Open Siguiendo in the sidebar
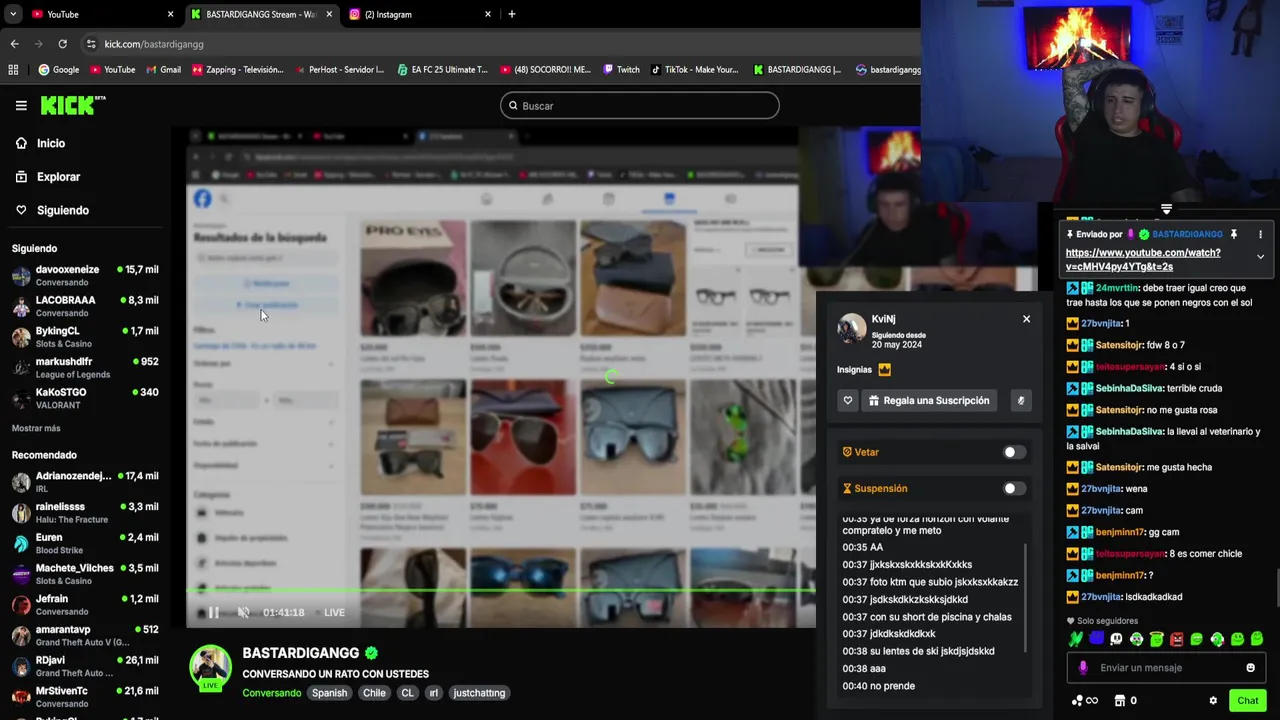Screen dimensions: 1280x720 click(x=51, y=210)
